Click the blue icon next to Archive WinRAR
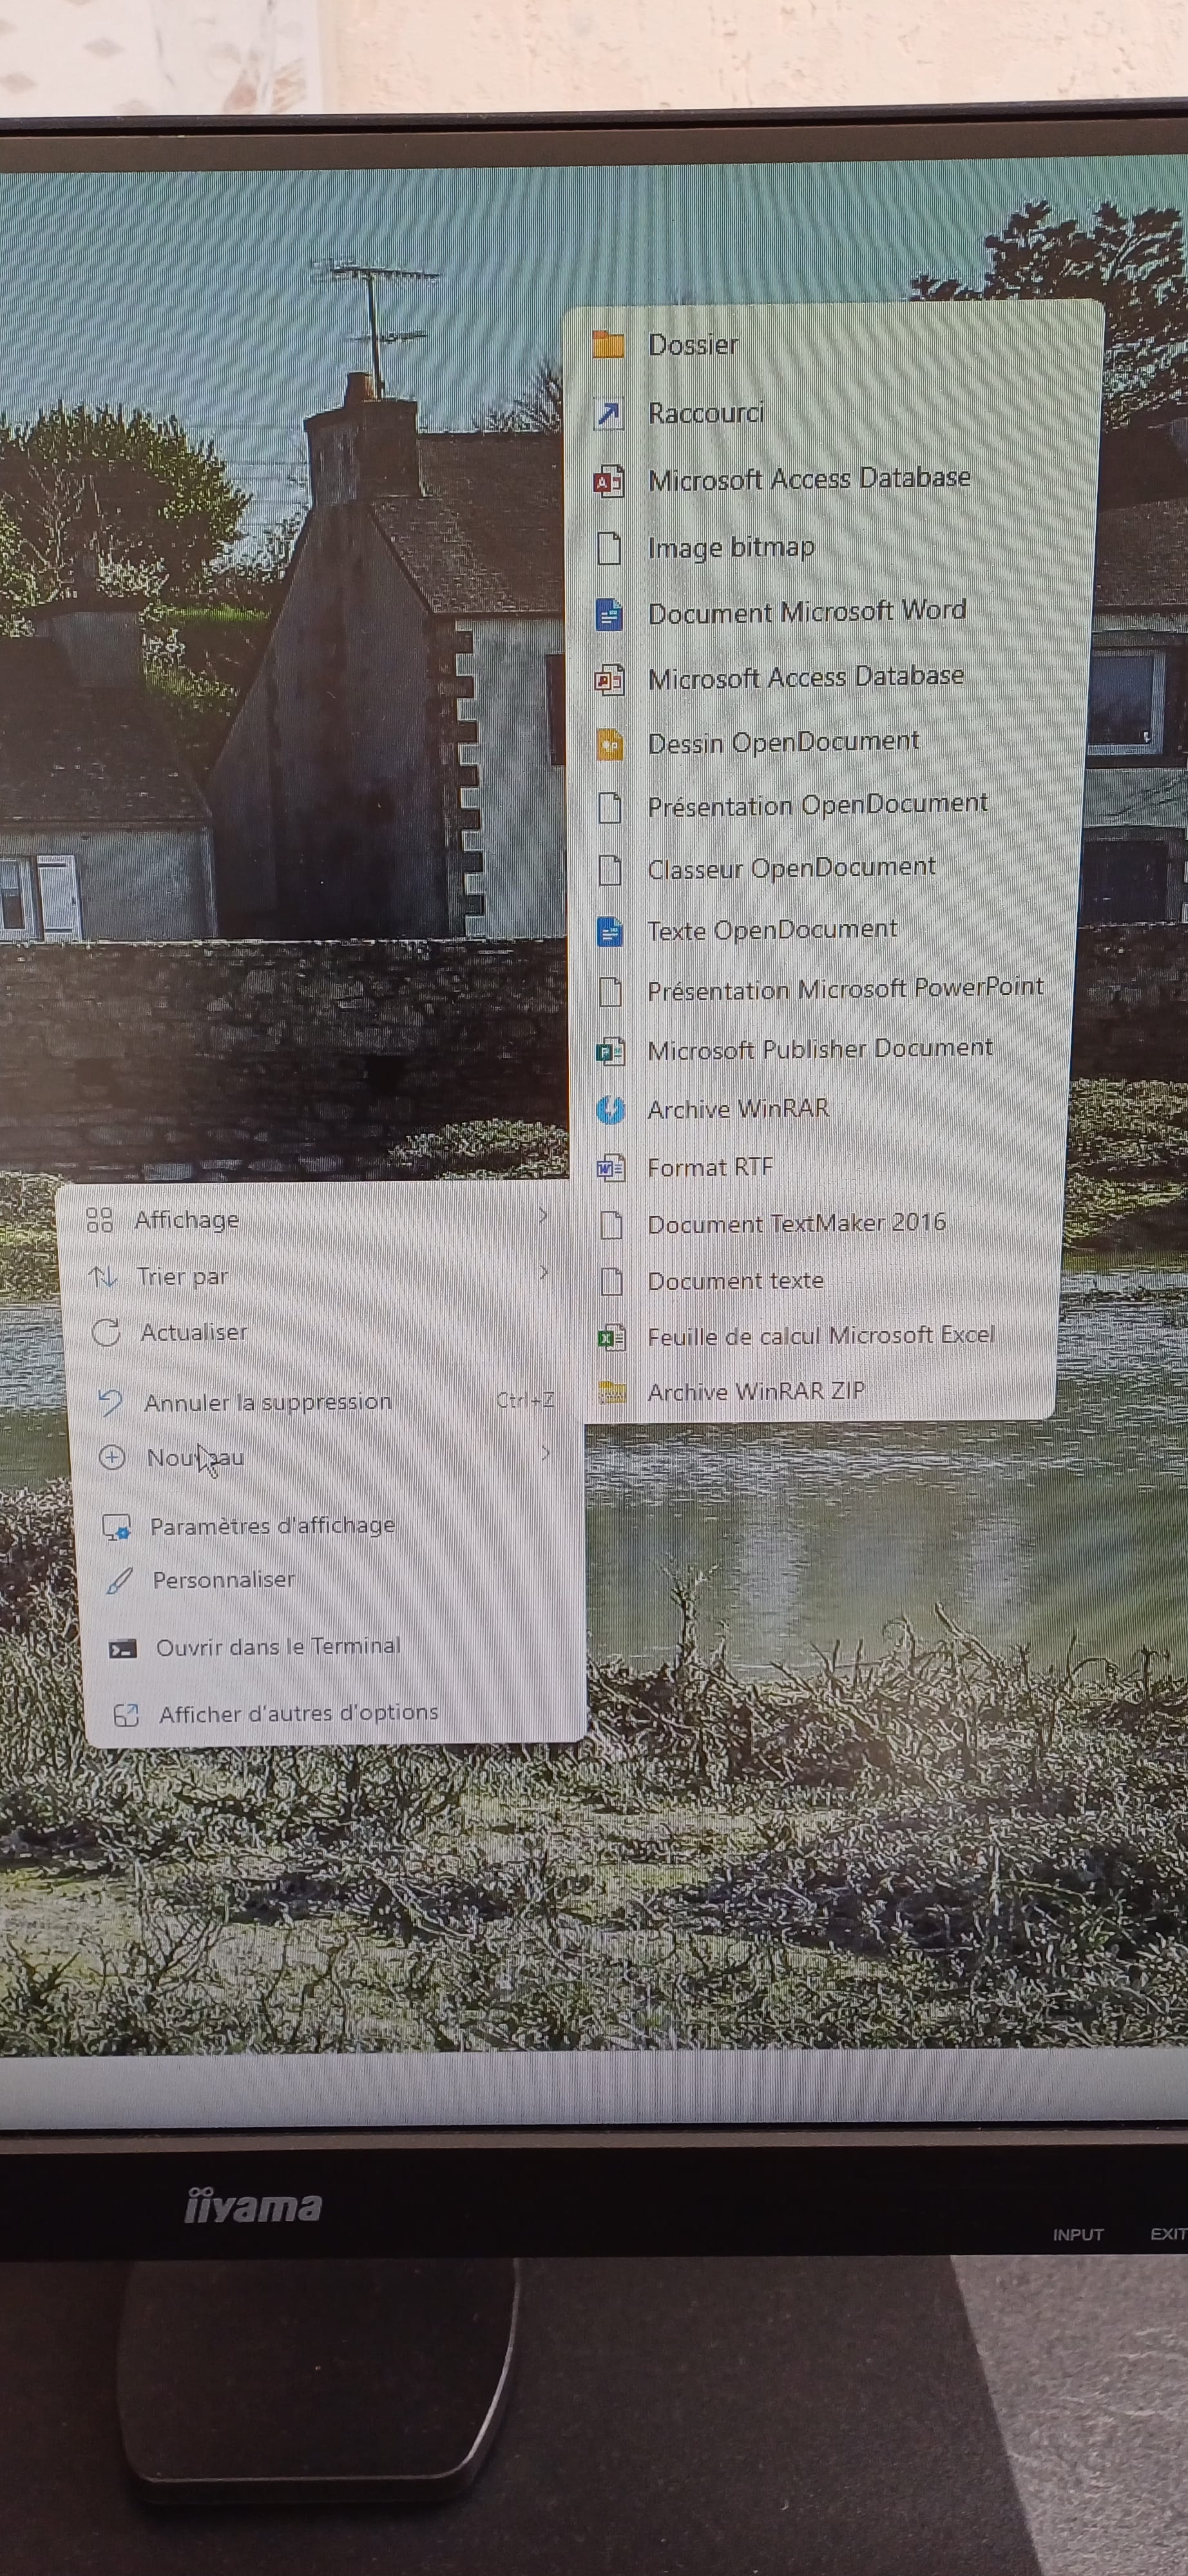This screenshot has height=2576, width=1188. tap(610, 1110)
